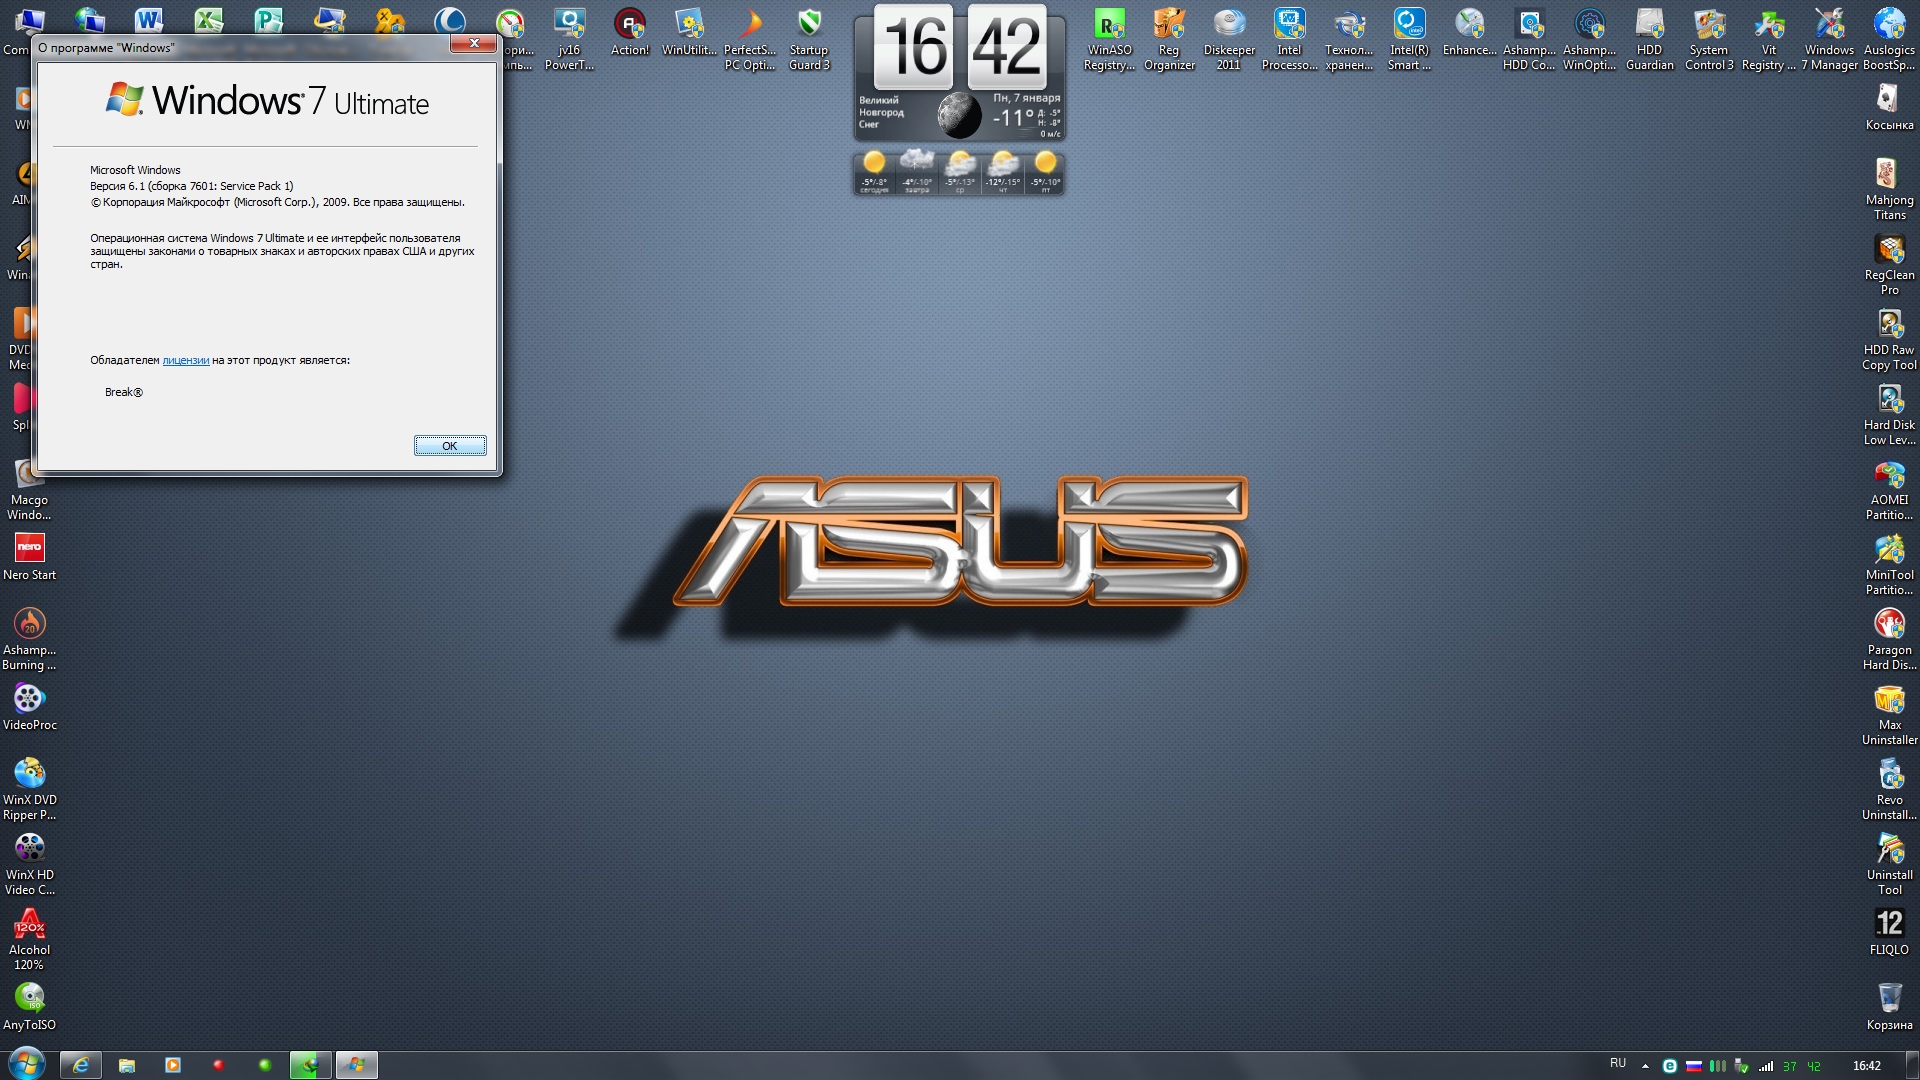
Task: Click Safely Remove Hardware tray icon
Action: point(1741,1066)
